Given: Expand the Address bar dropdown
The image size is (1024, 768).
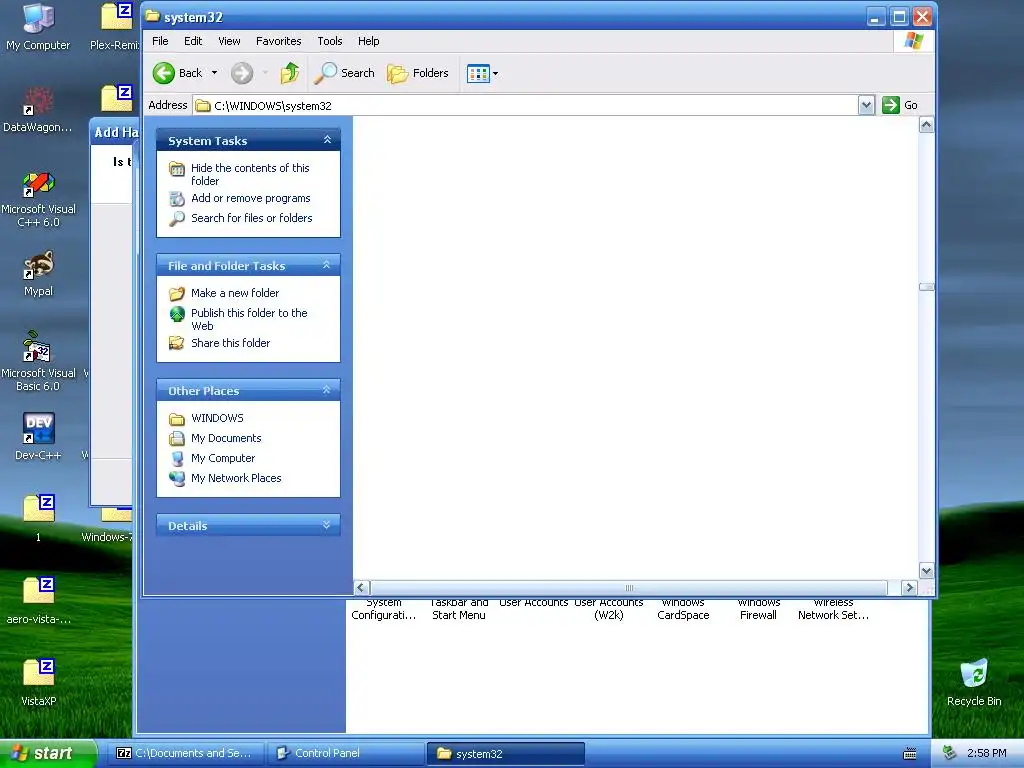Looking at the screenshot, I should [x=866, y=105].
